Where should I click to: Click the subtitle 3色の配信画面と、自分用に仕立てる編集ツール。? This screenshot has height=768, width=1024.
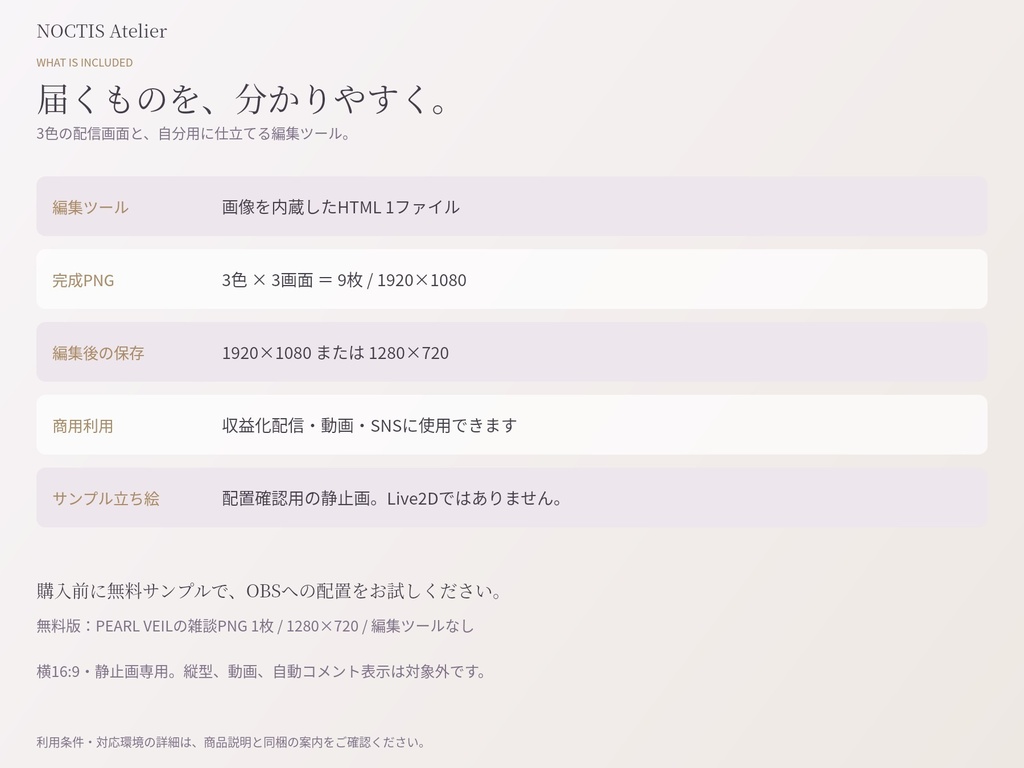[x=195, y=134]
